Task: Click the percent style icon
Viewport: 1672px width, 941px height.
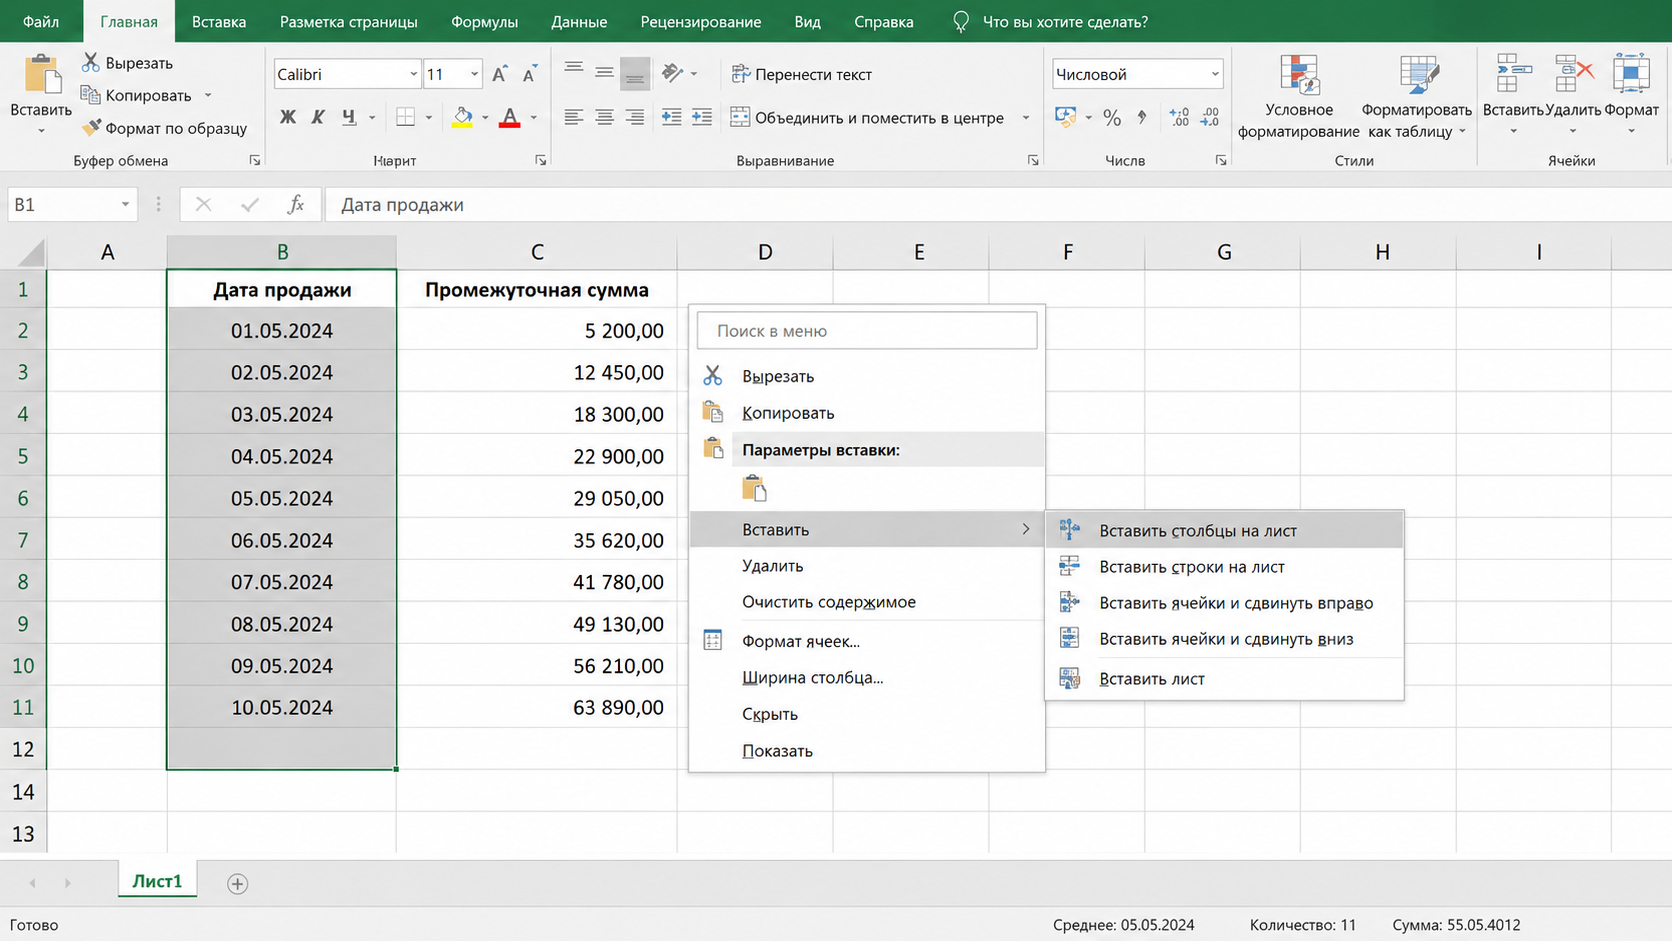Action: click(x=1112, y=117)
